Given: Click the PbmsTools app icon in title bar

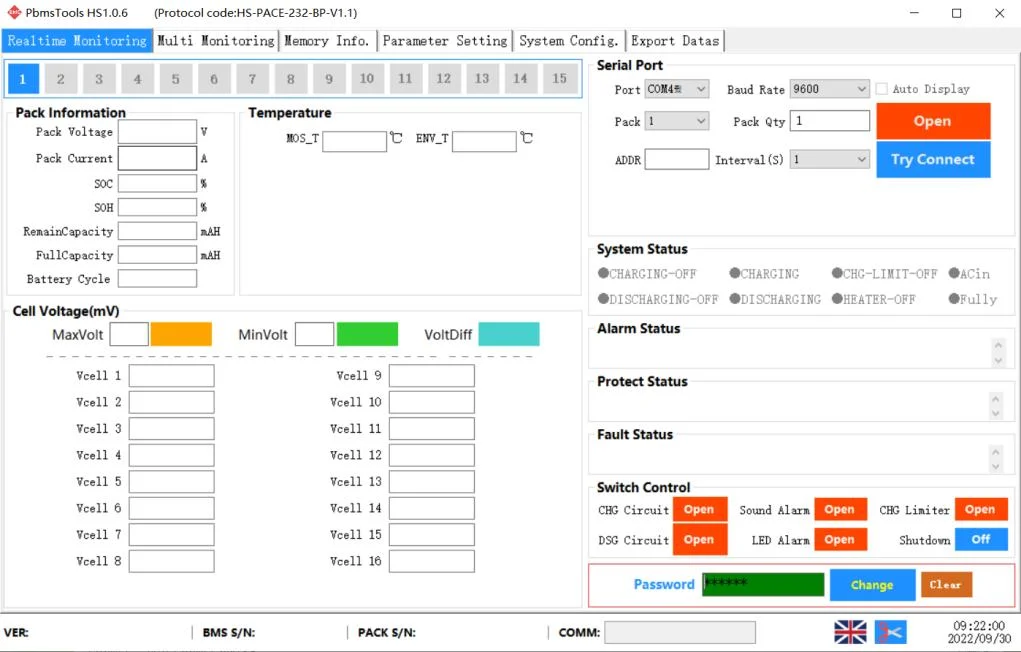Looking at the screenshot, I should [14, 13].
